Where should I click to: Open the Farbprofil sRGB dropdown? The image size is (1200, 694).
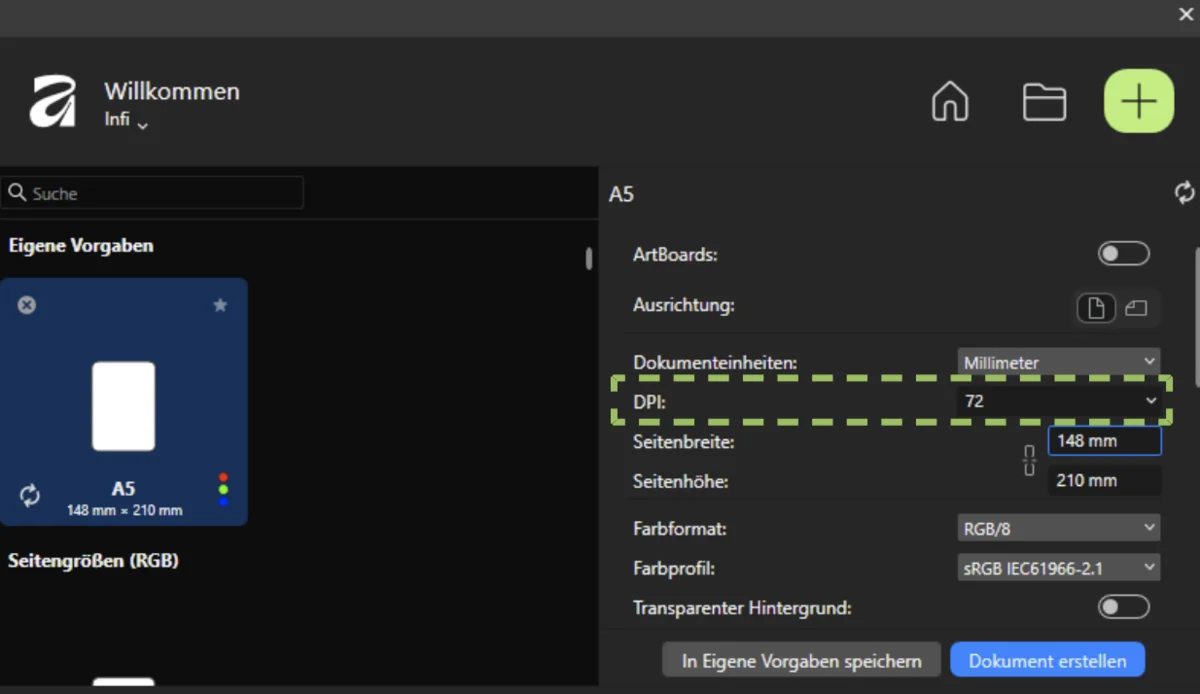(x=1059, y=568)
